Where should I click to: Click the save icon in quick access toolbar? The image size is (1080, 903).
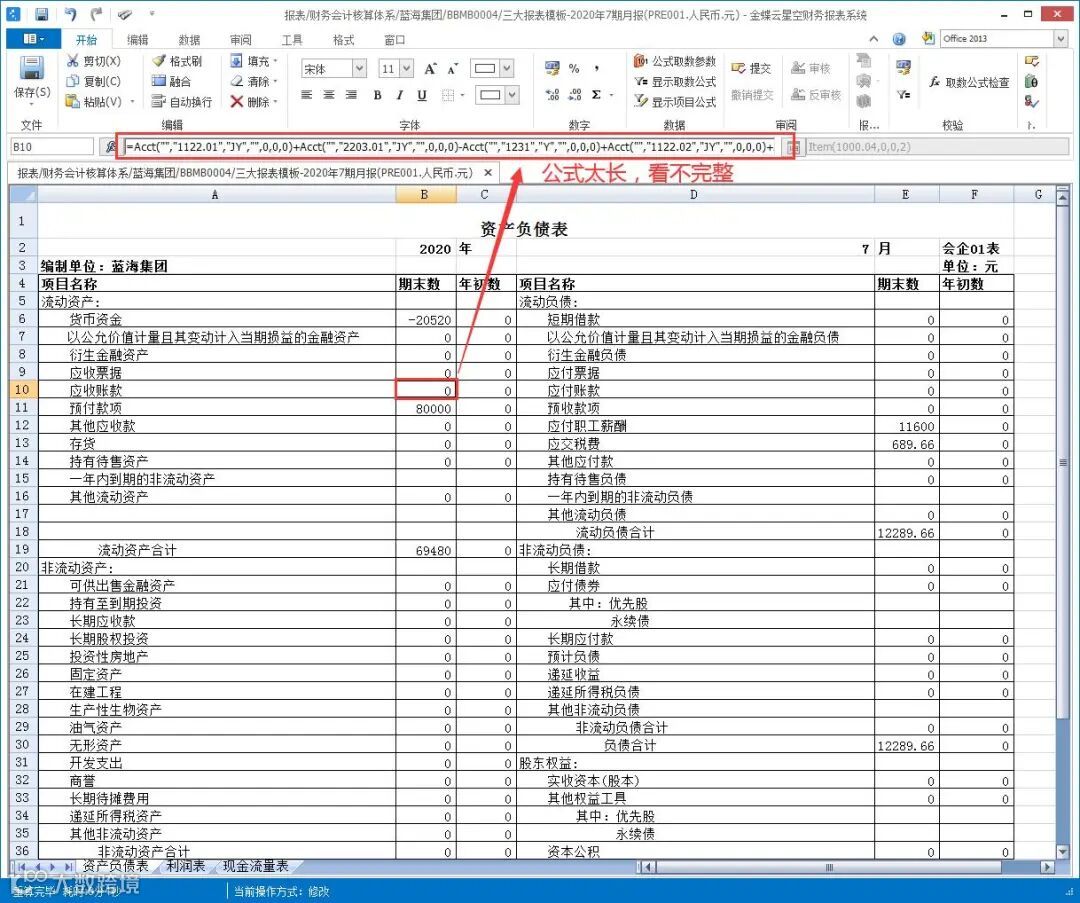click(41, 14)
